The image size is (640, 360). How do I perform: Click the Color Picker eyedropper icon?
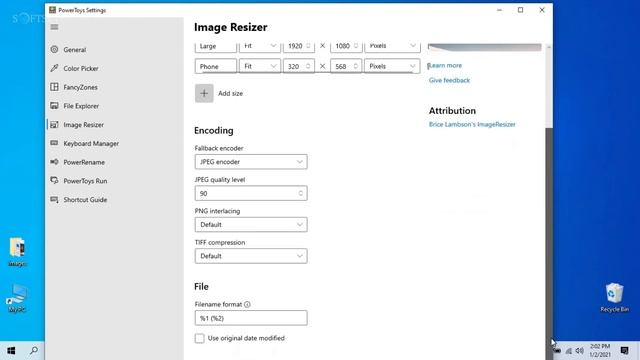[x=54, y=68]
